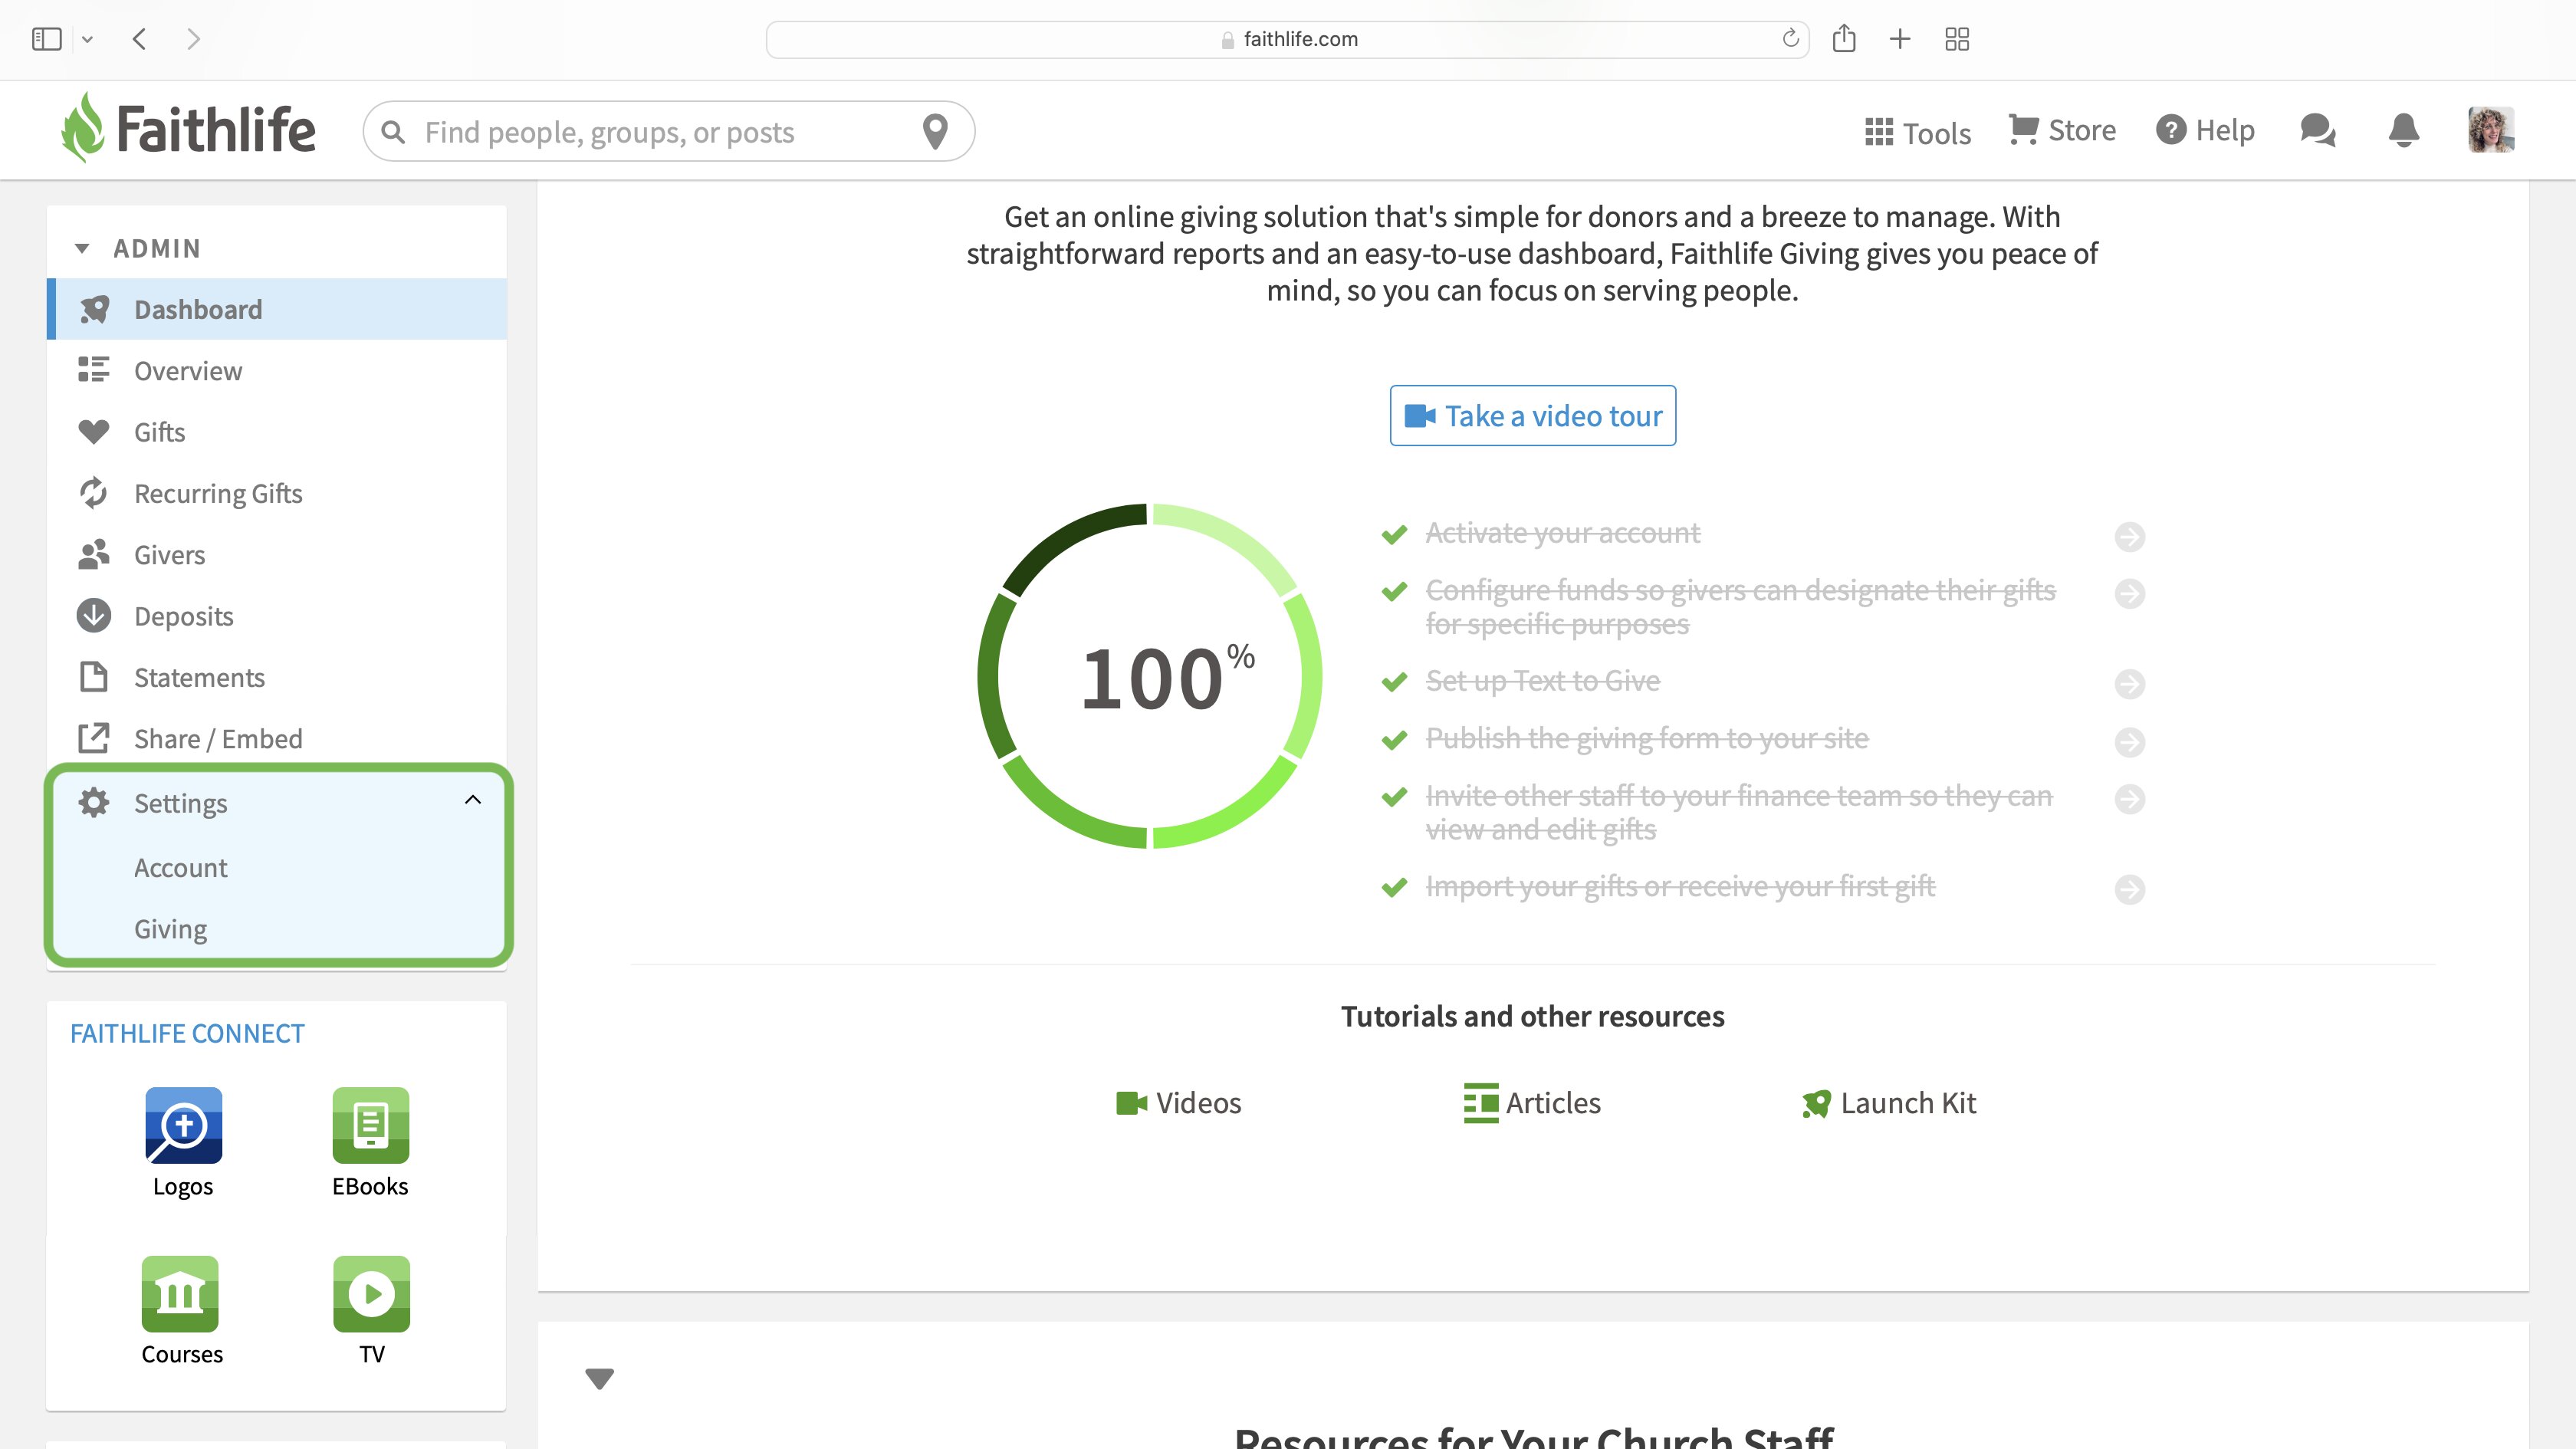Click the Statements document icon
This screenshot has height=1449, width=2576.
tap(94, 677)
